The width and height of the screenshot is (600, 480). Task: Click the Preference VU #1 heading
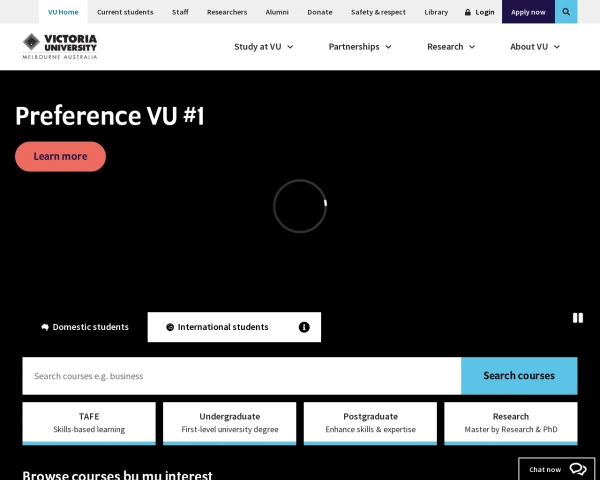click(110, 116)
